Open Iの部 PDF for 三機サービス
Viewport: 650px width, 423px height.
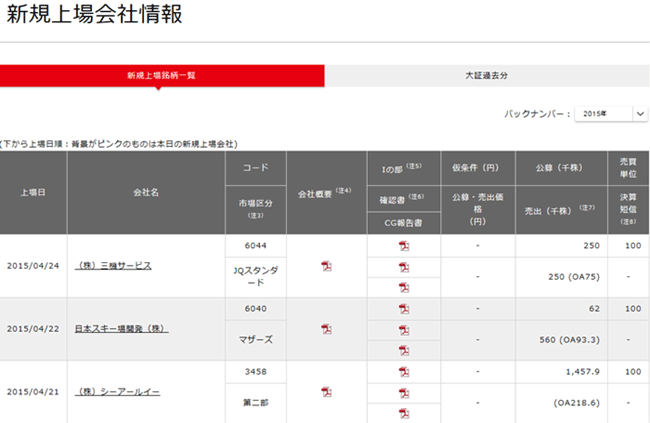(x=404, y=245)
